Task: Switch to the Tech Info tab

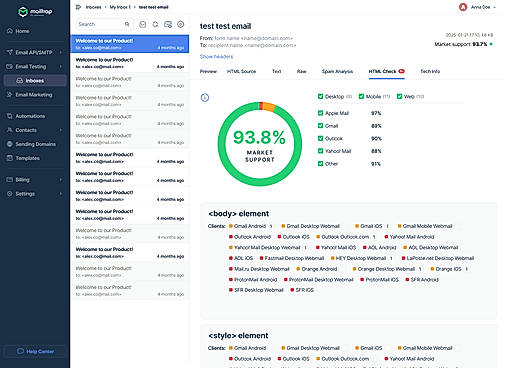Action: [x=430, y=71]
